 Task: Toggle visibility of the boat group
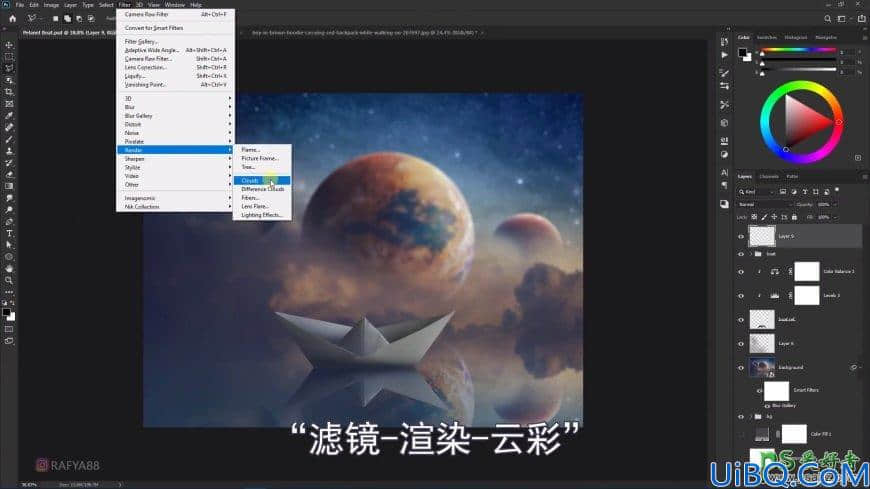click(x=741, y=254)
